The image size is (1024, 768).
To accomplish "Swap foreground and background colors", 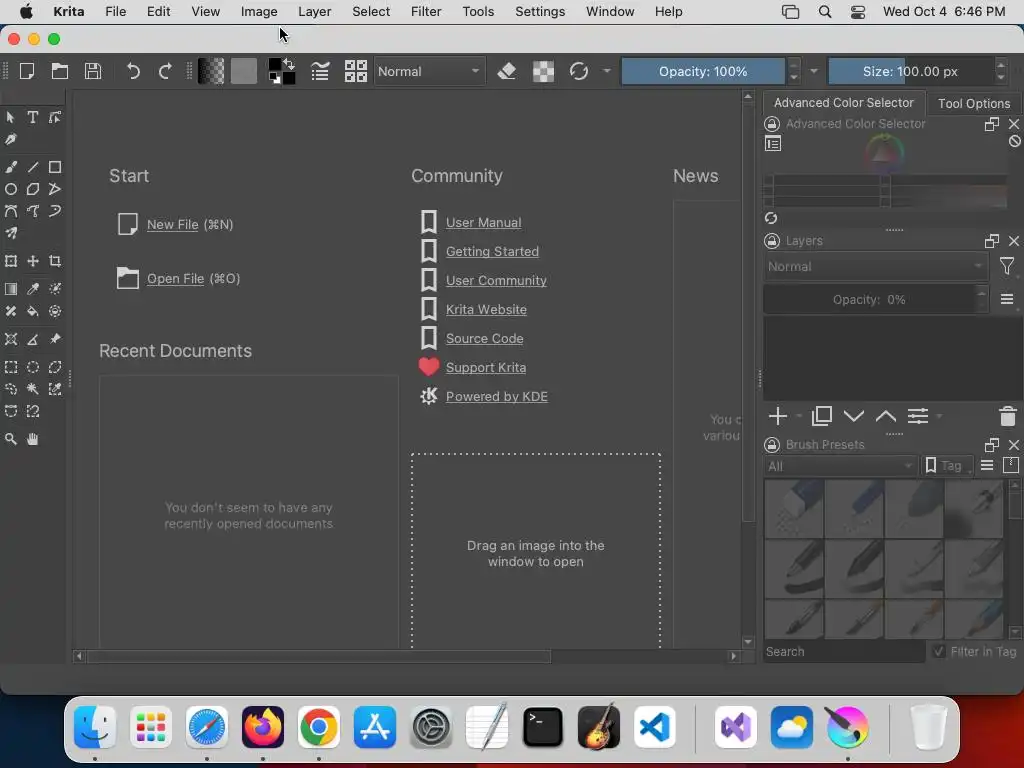I will 289,65.
